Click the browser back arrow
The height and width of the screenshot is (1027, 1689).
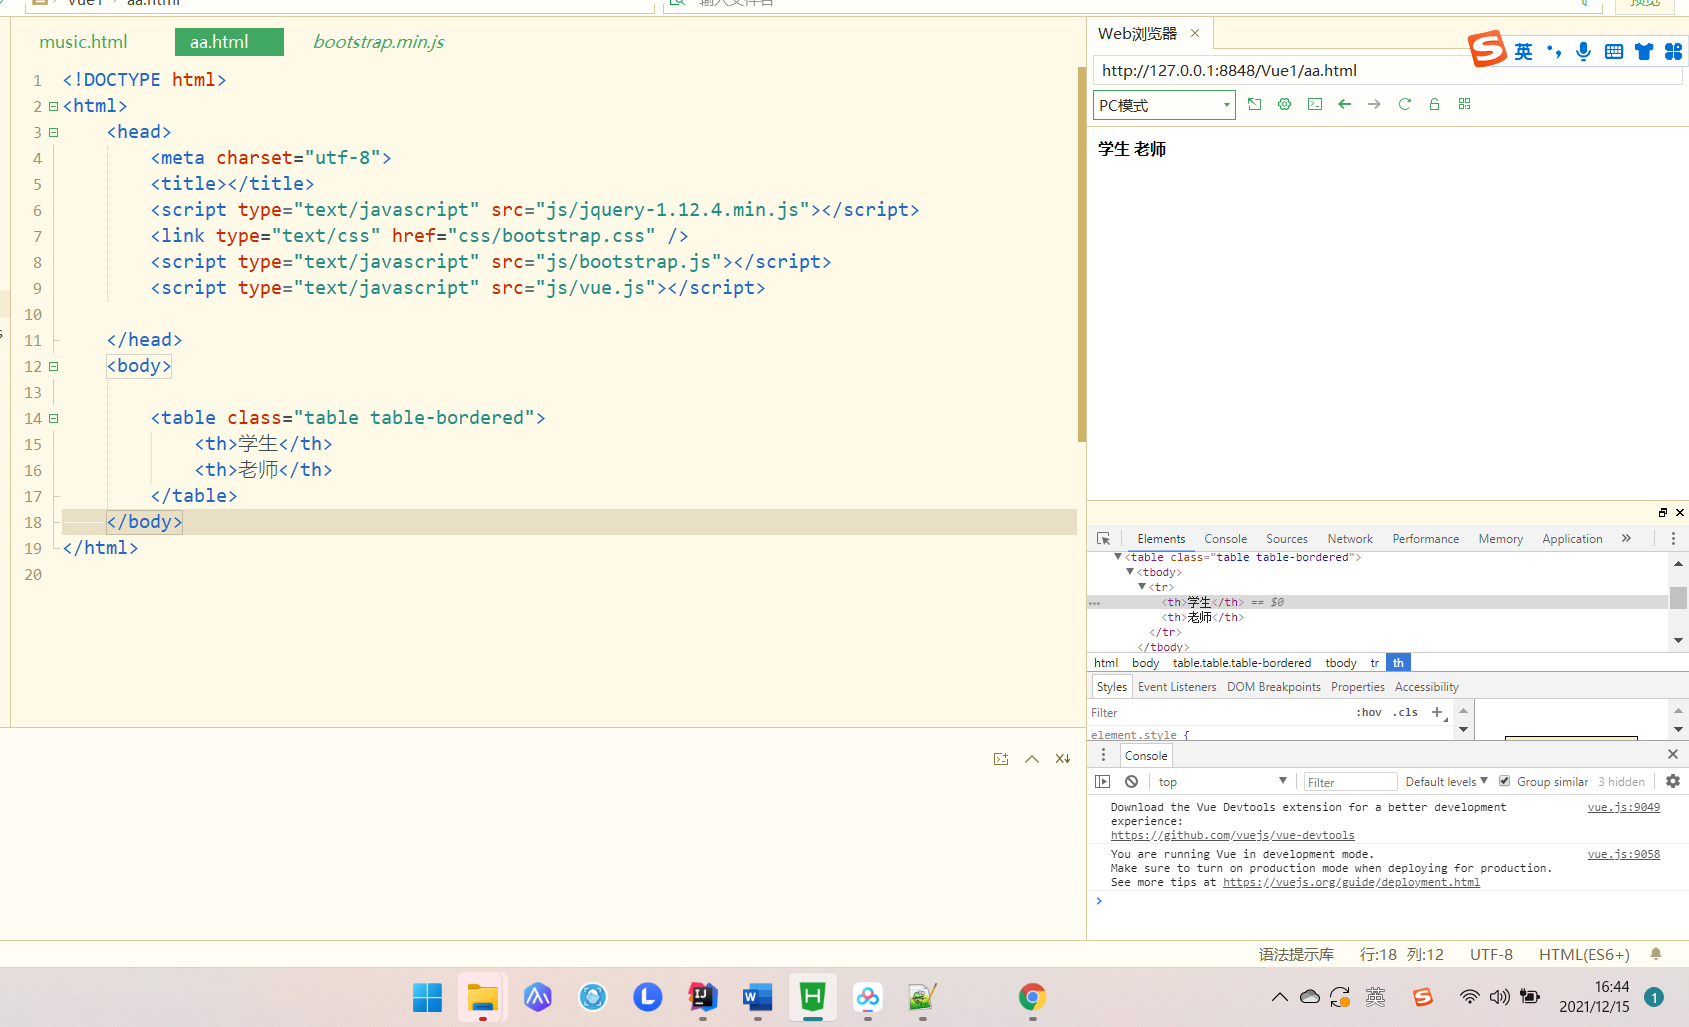coord(1344,104)
